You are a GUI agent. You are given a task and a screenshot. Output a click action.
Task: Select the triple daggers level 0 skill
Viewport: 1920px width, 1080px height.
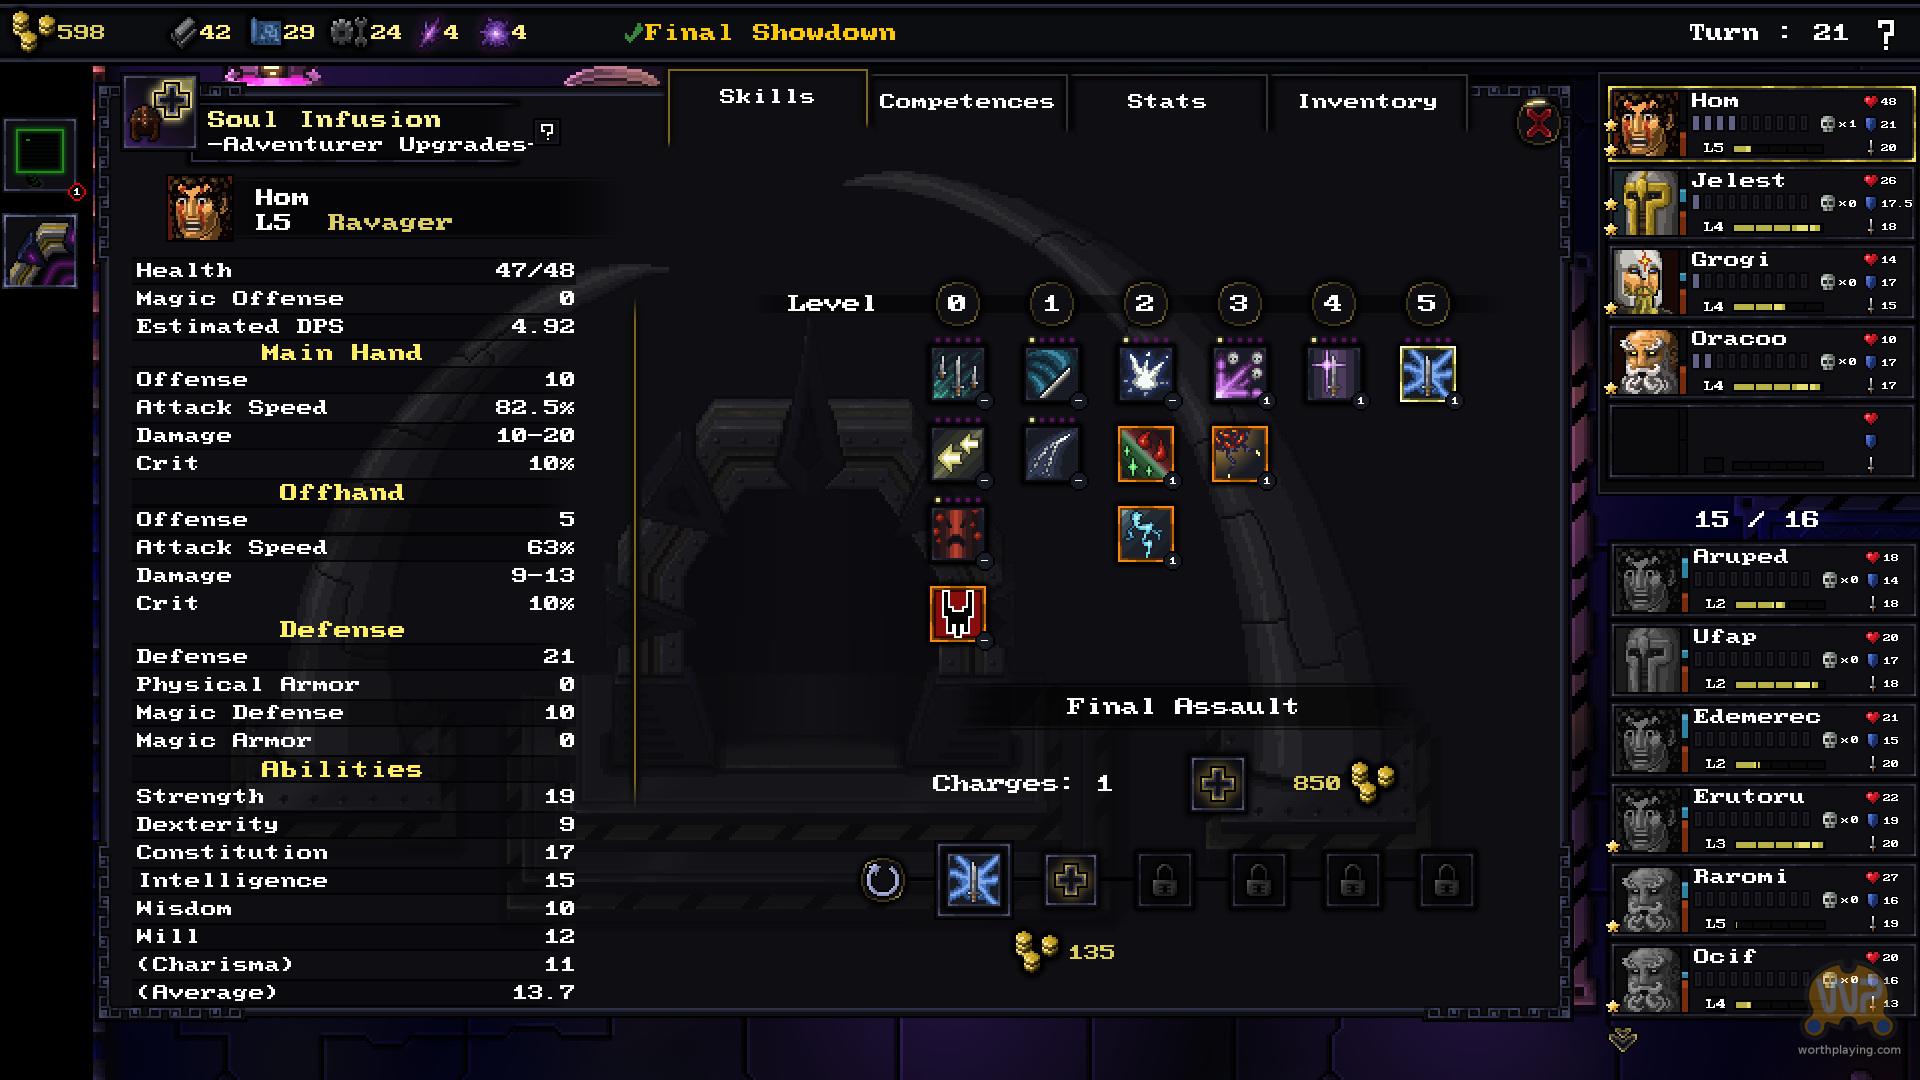coord(957,373)
